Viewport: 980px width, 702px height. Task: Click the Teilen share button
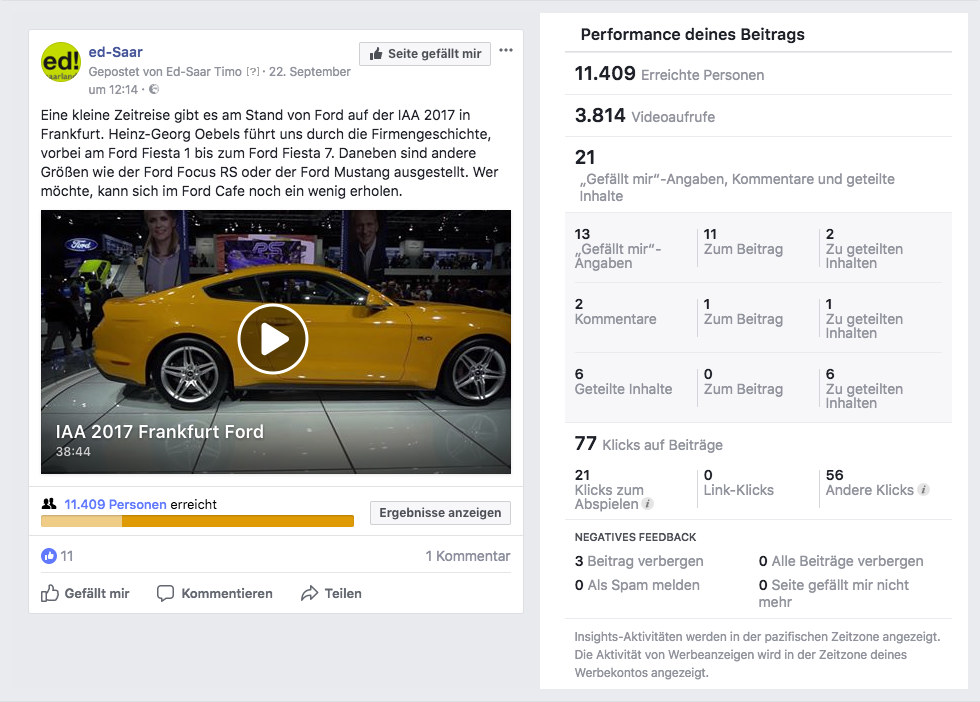331,593
